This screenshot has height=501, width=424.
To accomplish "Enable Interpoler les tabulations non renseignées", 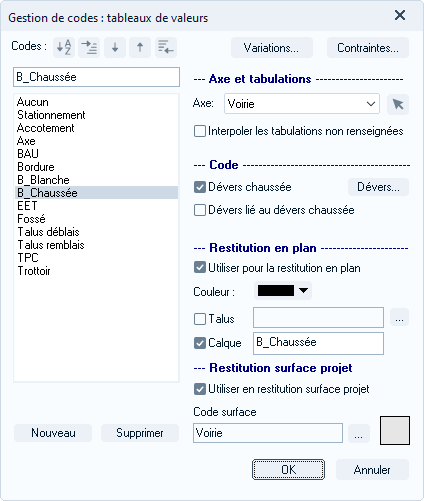I will coord(200,131).
